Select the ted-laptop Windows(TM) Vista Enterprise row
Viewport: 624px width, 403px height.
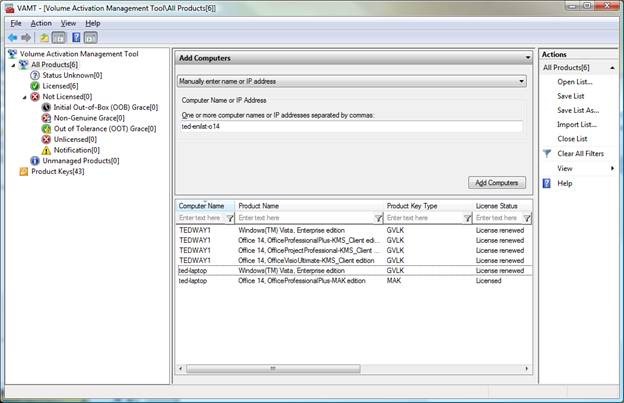pyautogui.click(x=354, y=271)
